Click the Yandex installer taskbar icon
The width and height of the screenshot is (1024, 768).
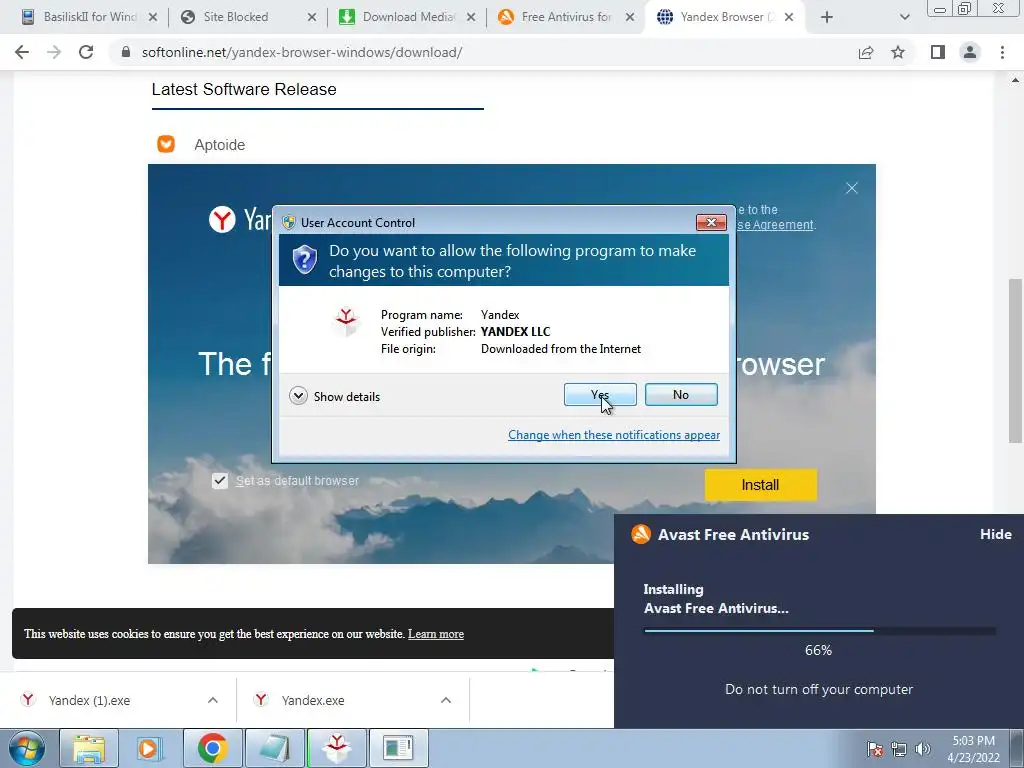point(337,748)
